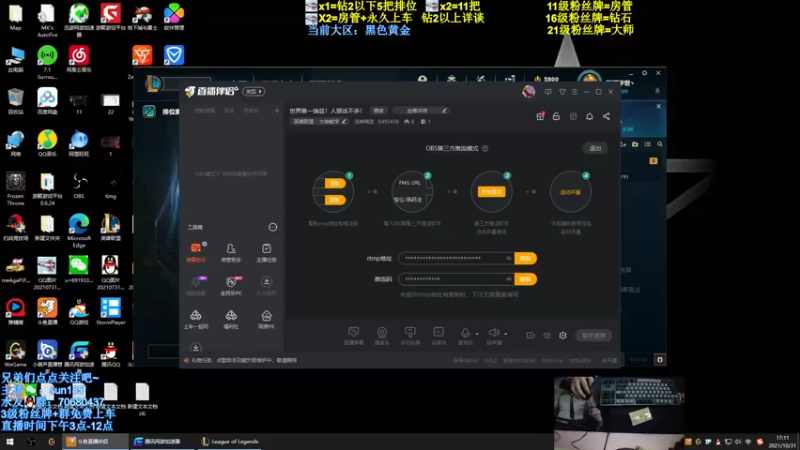The width and height of the screenshot is (800, 450).
Task: Reveal the rtmp address with eye icon
Action: pos(509,258)
